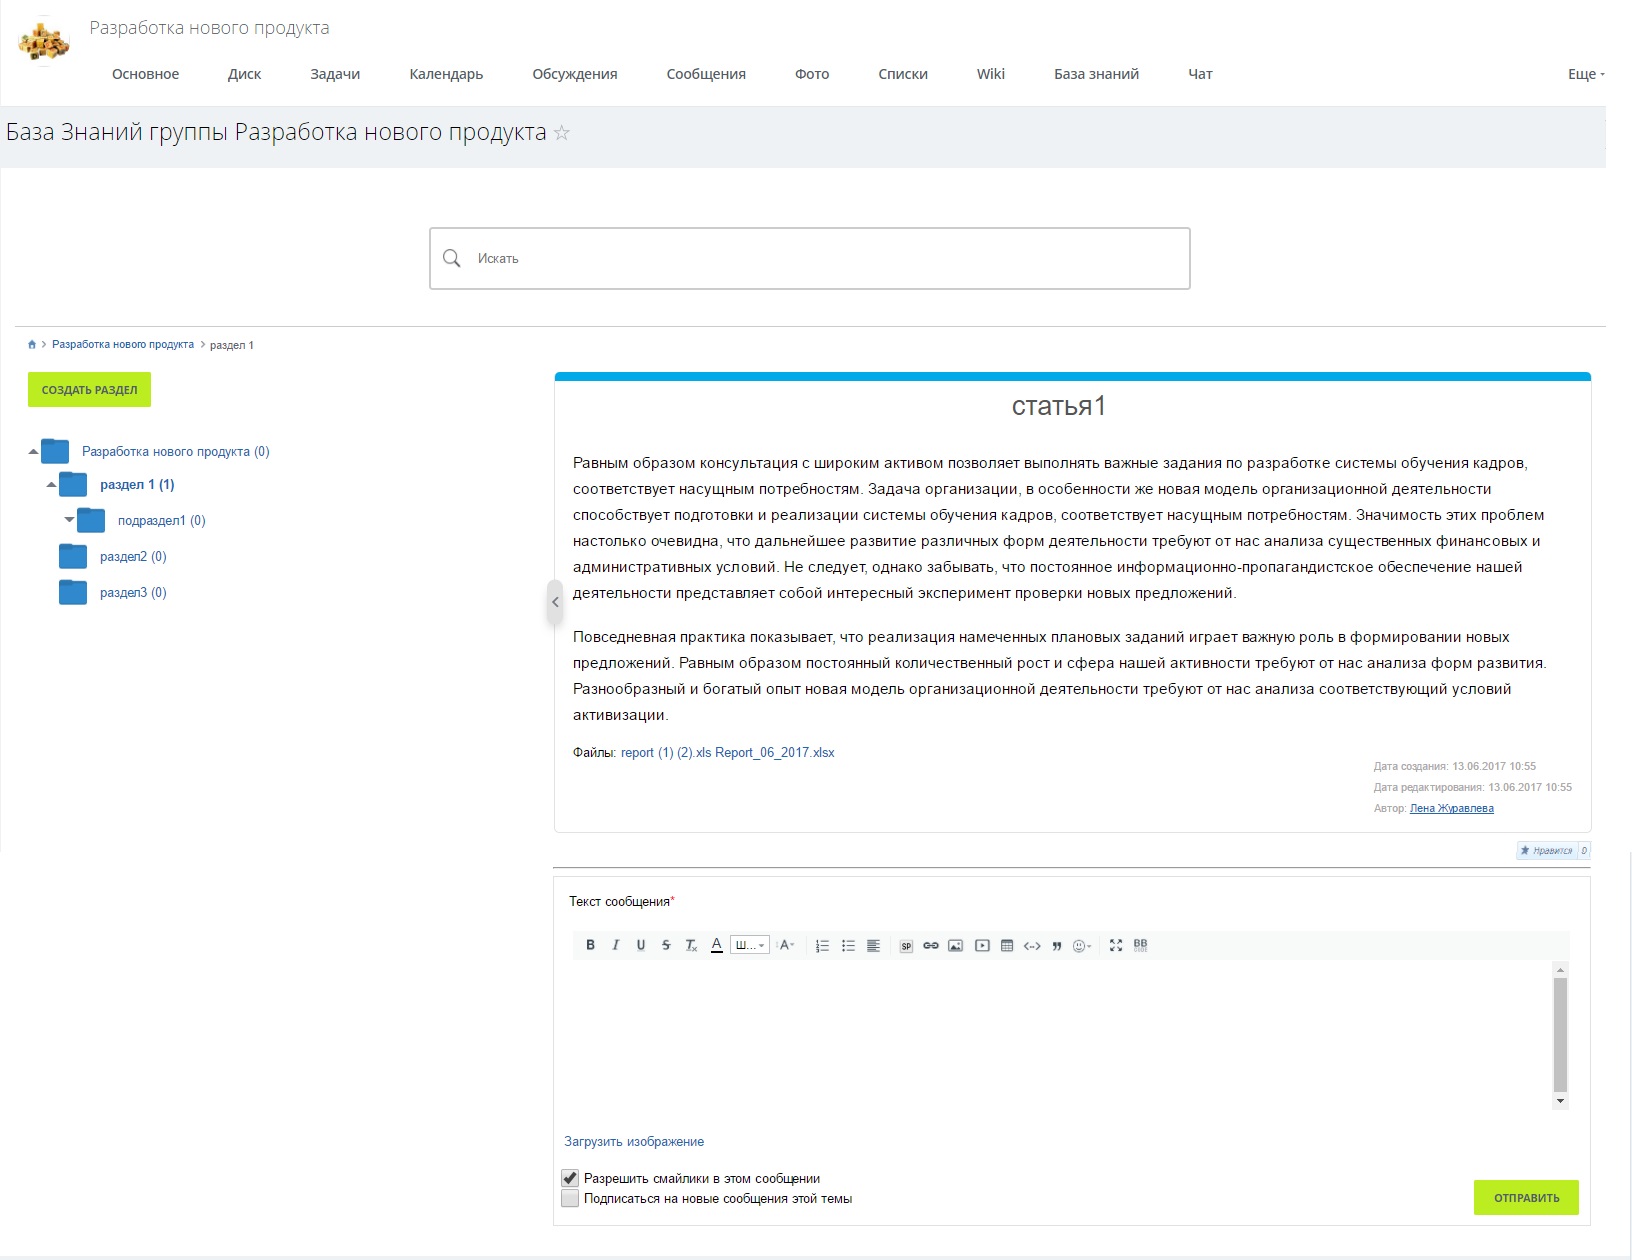Switch to the Wiki tab

(x=990, y=74)
